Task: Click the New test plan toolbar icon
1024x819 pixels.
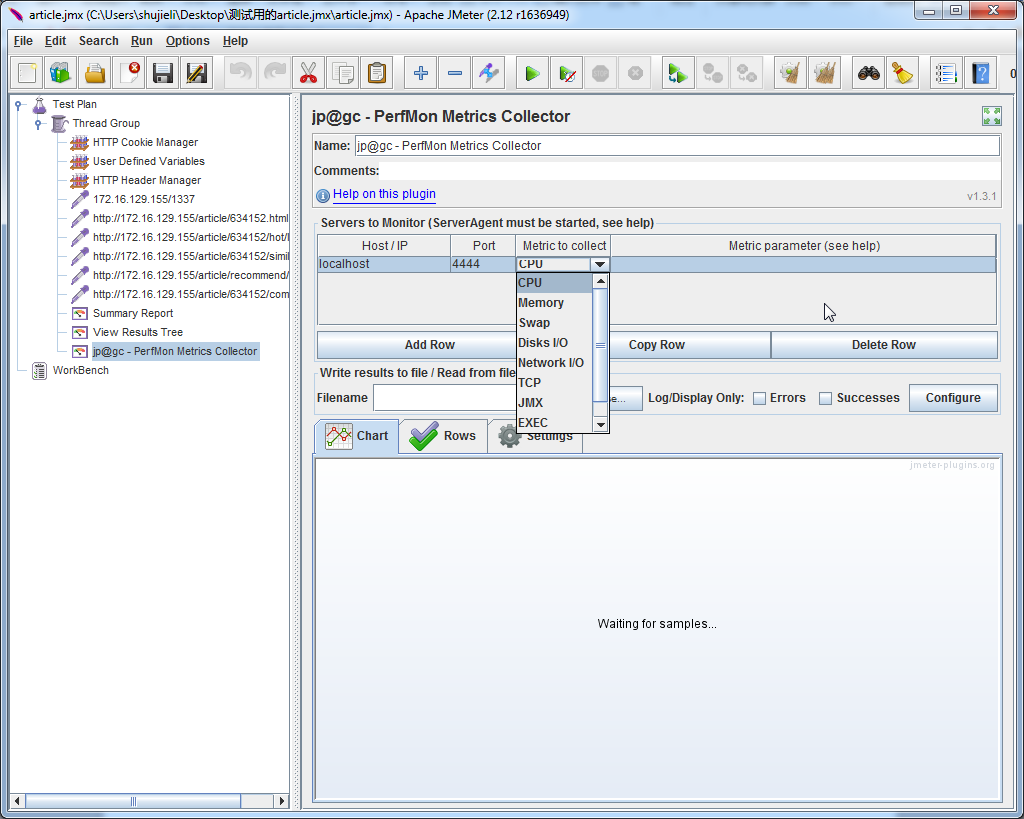Action: click(27, 73)
